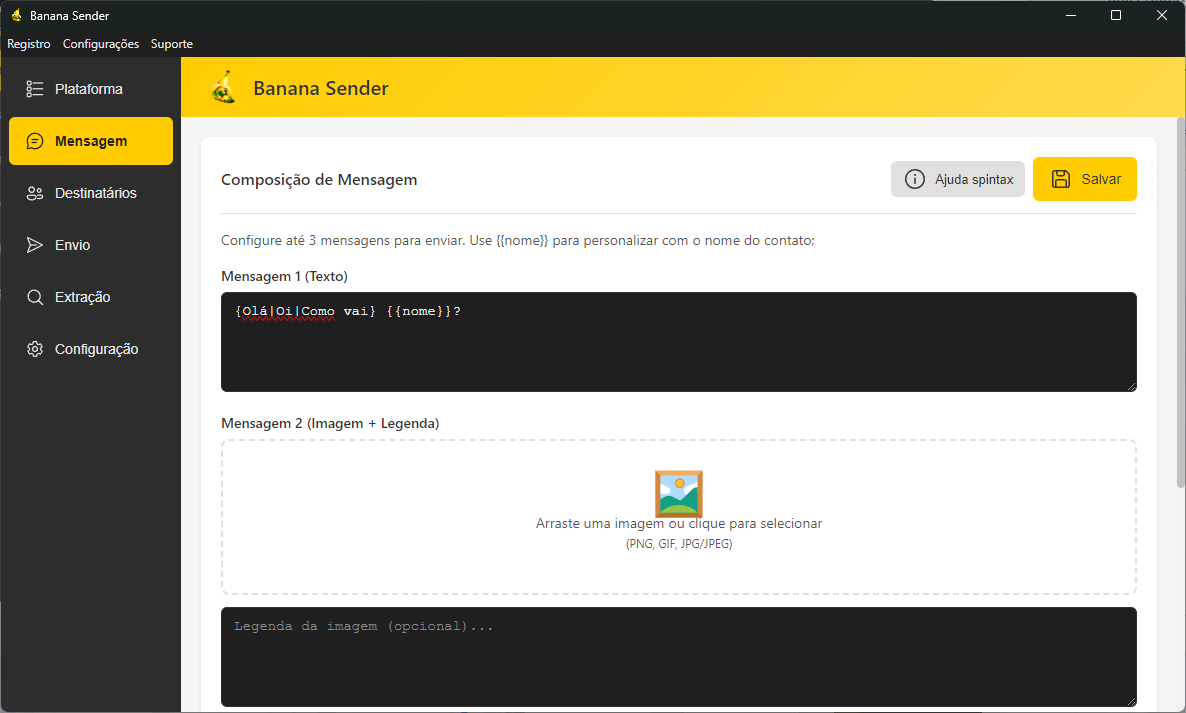
Task: Click the Destinatários people icon
Action: 35,193
